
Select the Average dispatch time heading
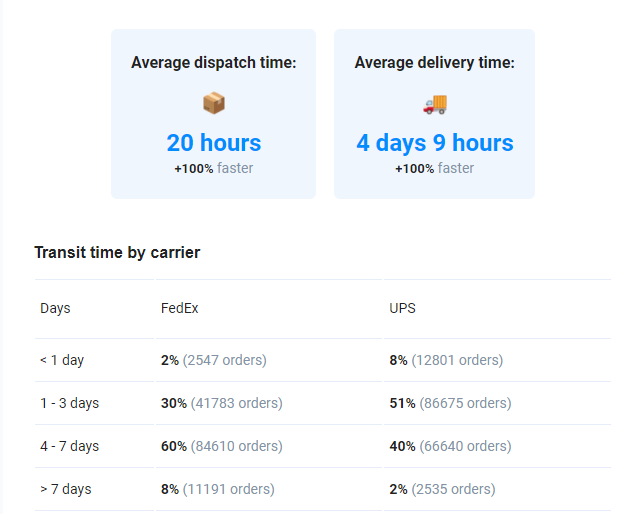tap(214, 63)
